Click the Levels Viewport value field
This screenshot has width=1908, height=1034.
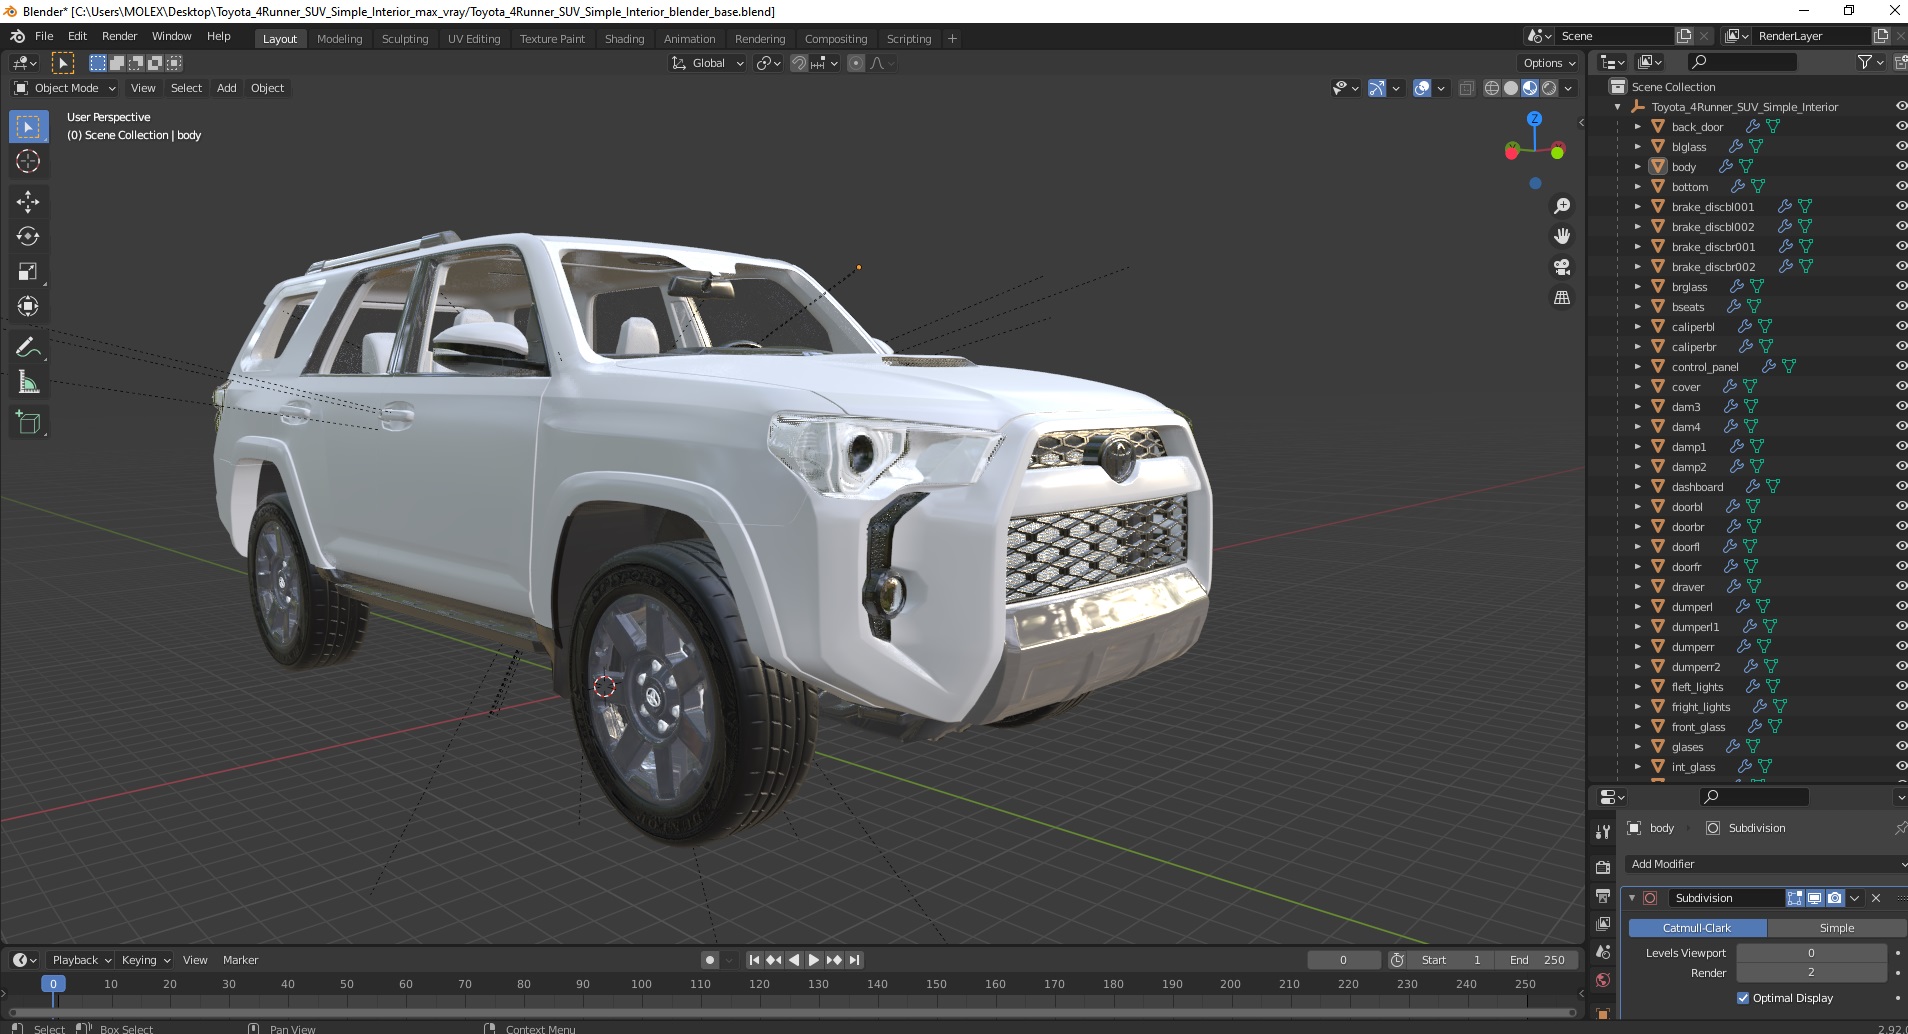[1811, 953]
